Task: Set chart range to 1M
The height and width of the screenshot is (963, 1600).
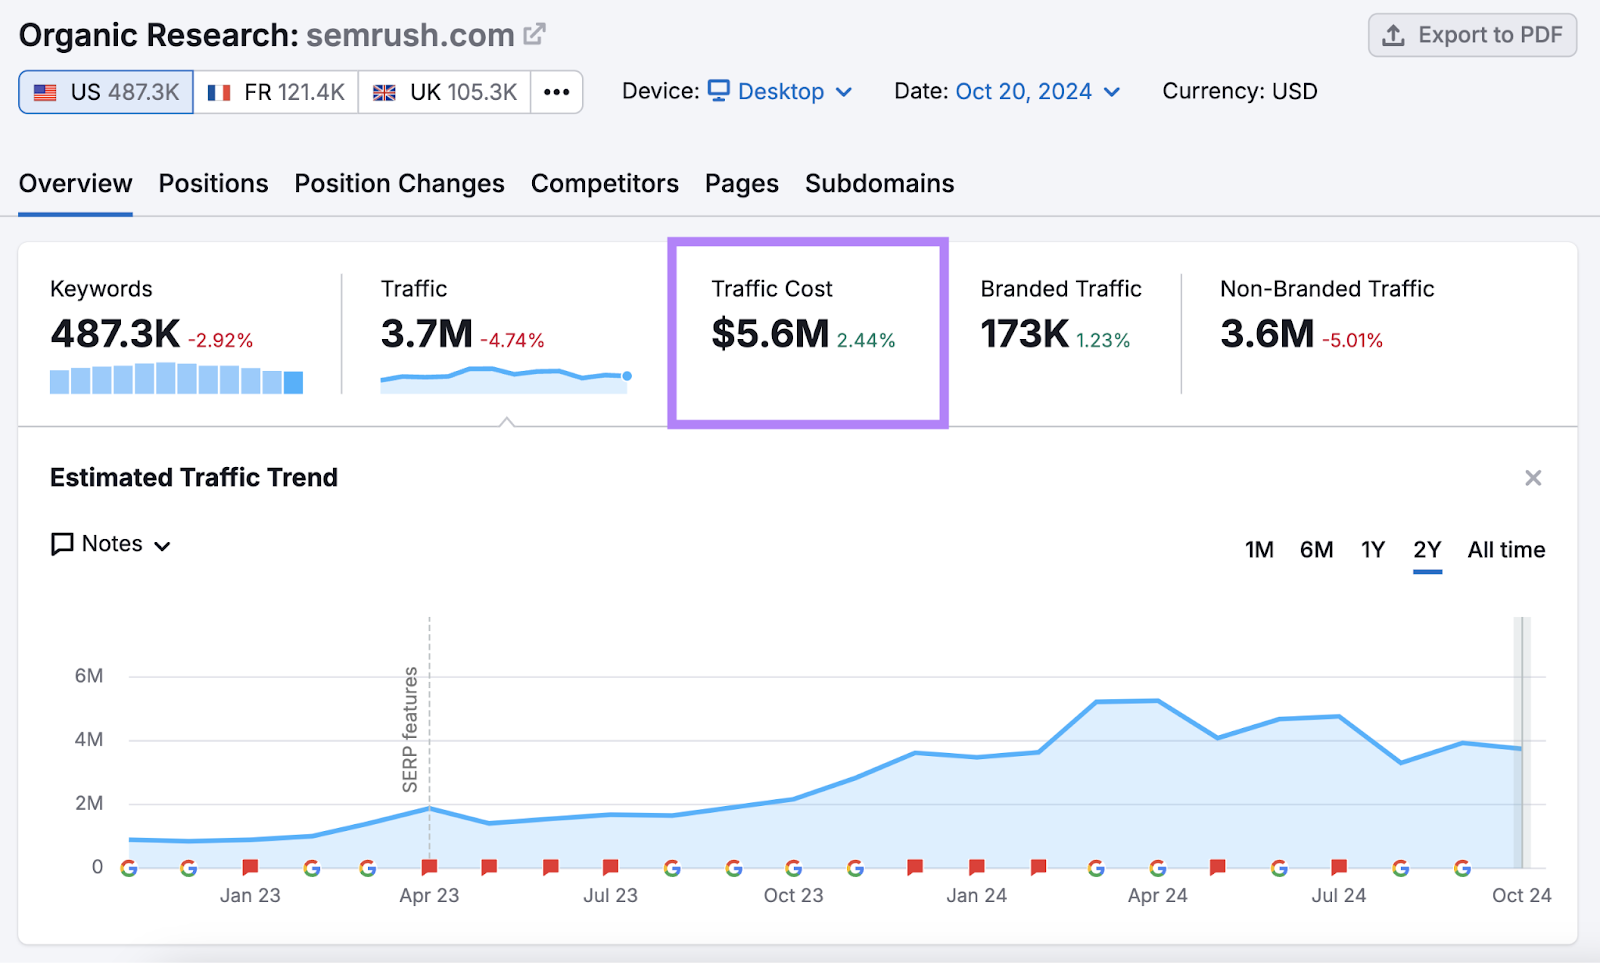Action: click(1259, 550)
